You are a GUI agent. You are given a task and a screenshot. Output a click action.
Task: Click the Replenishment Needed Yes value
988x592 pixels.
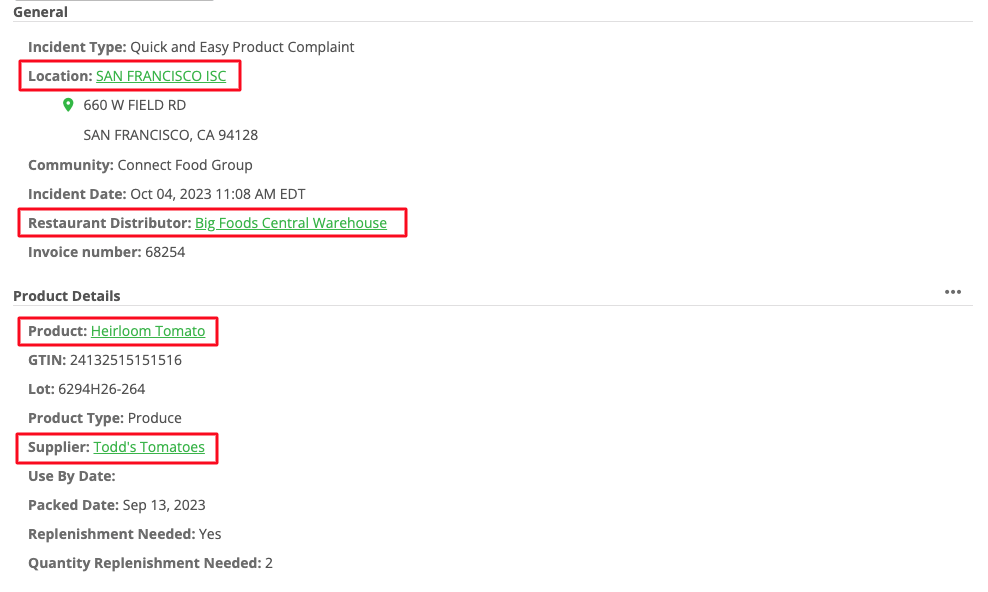[210, 534]
